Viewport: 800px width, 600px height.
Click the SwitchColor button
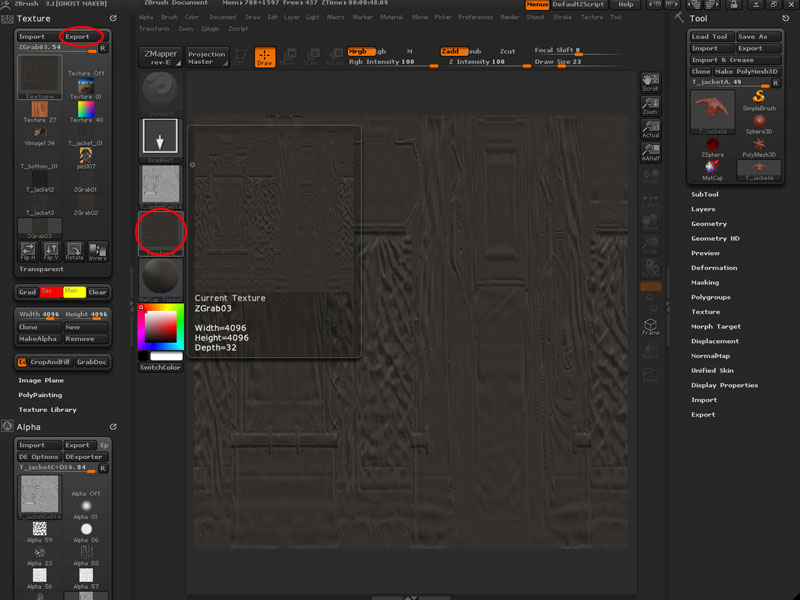160,367
